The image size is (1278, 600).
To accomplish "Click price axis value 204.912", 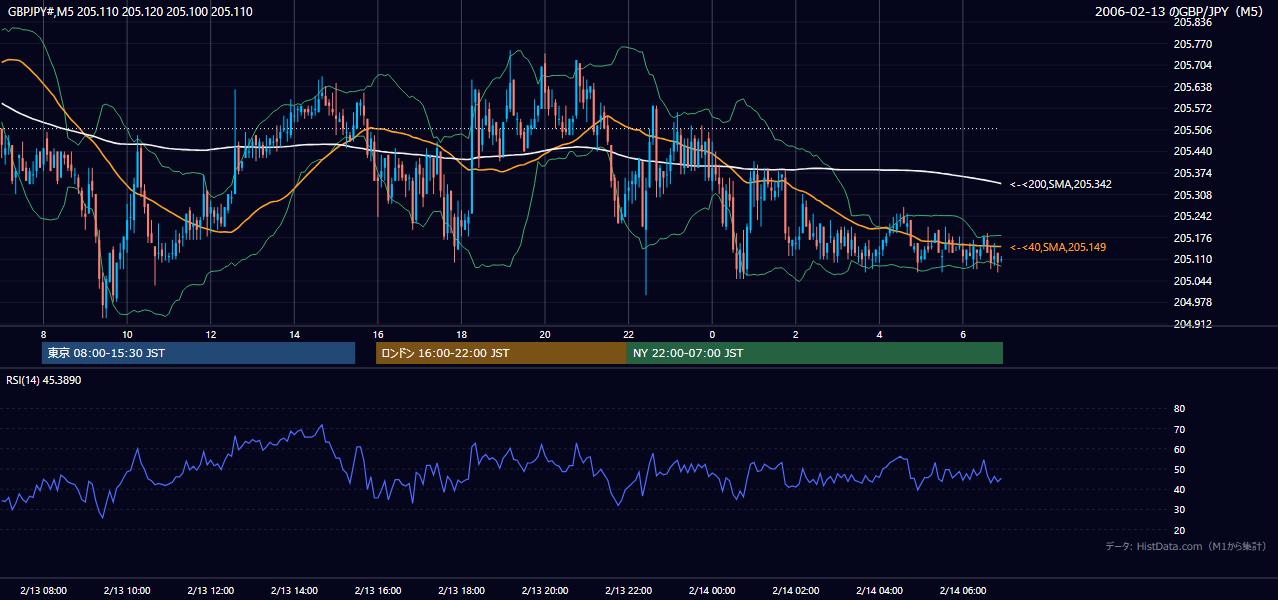I will pyautogui.click(x=1192, y=324).
